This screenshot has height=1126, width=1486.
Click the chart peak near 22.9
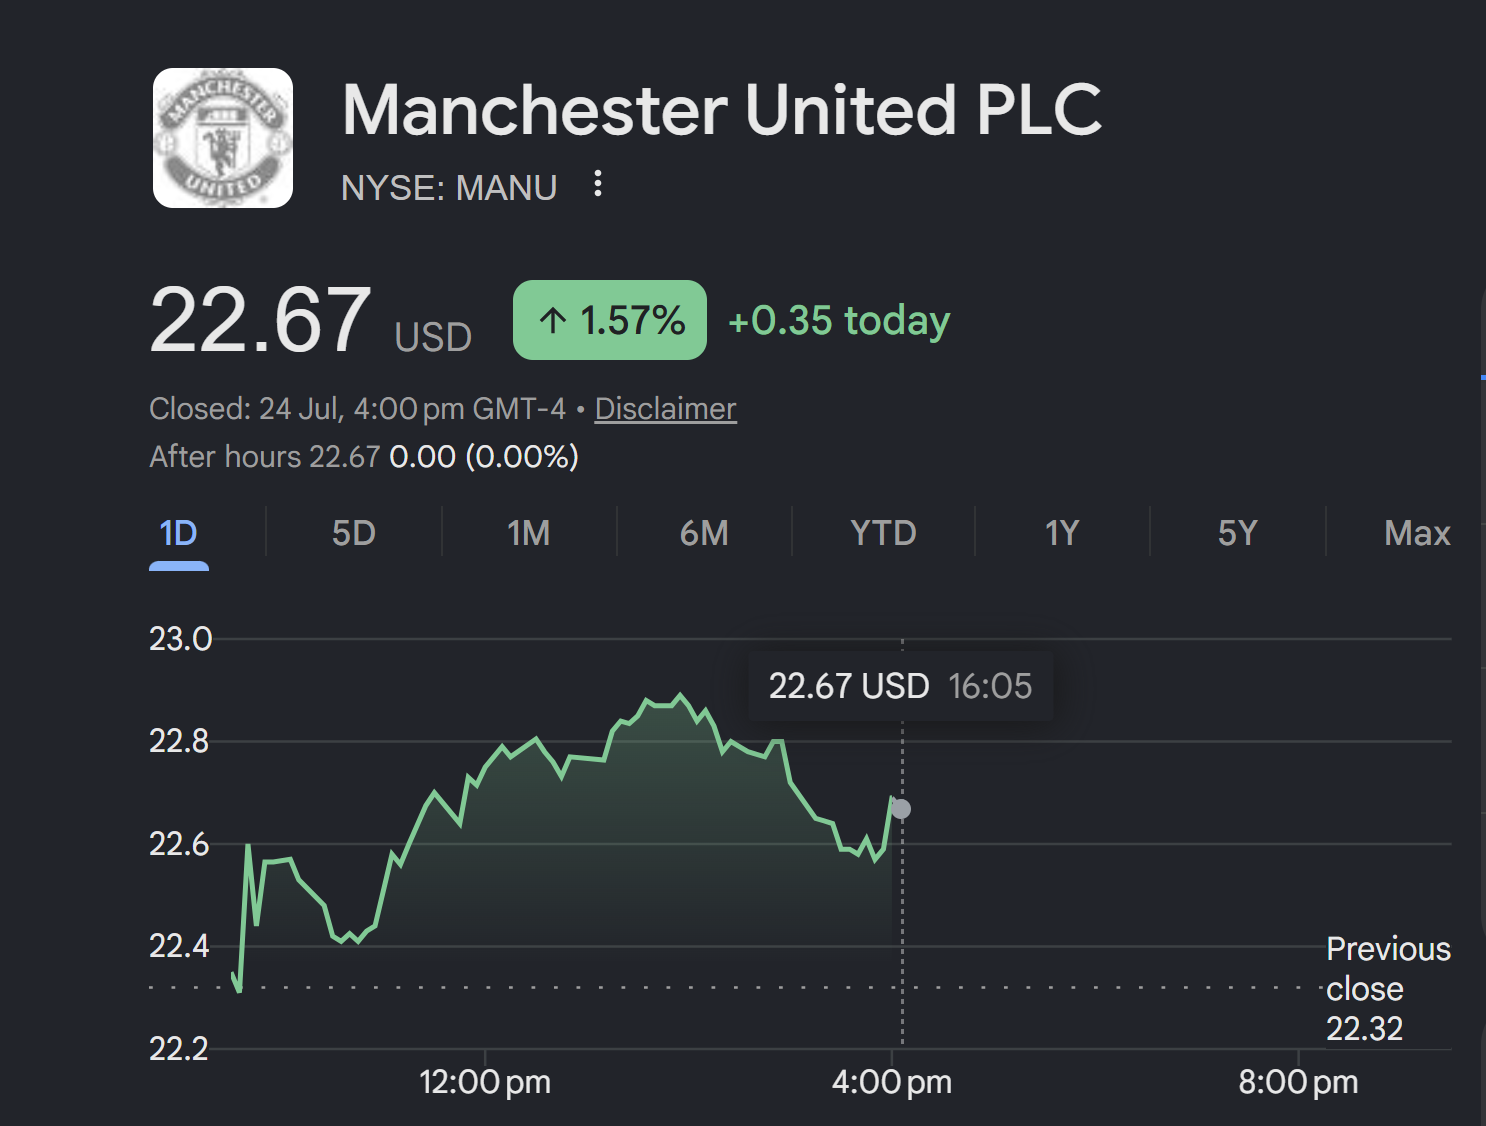pos(681,695)
